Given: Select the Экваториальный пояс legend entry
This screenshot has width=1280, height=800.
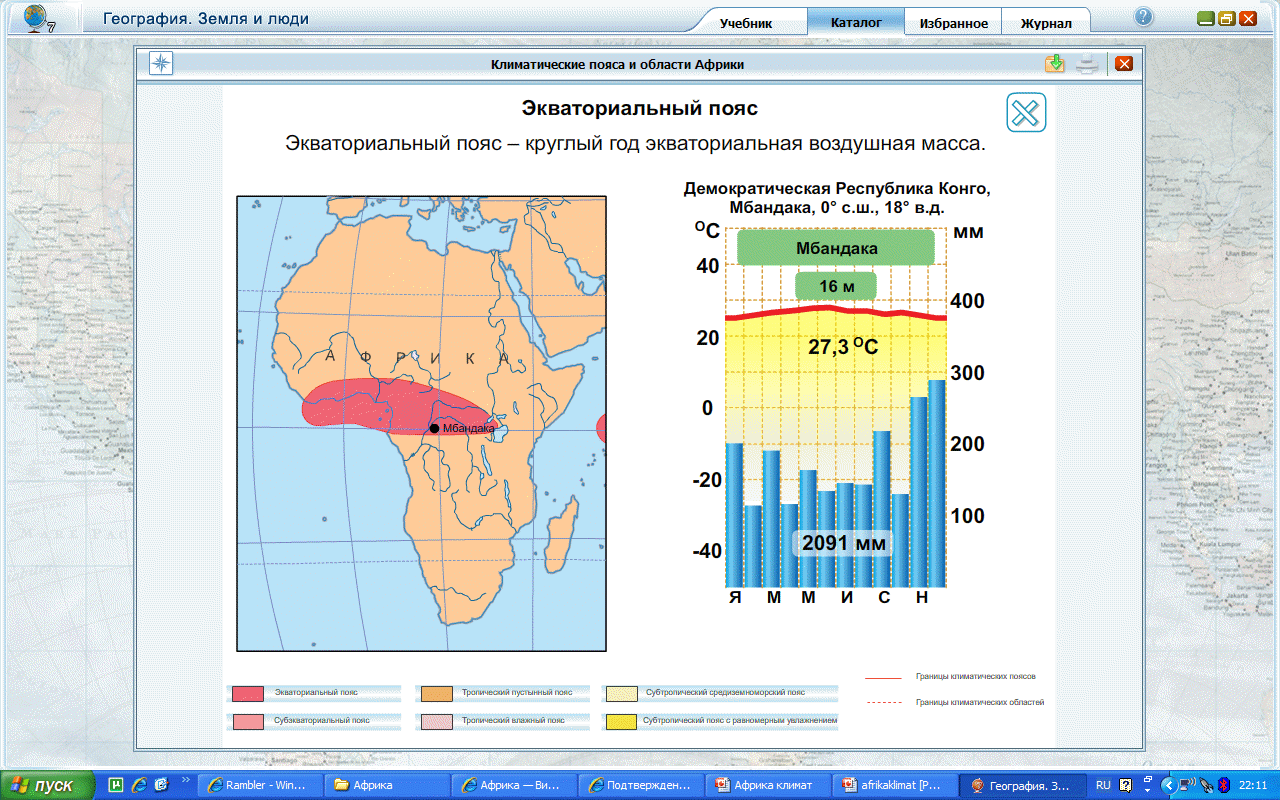Looking at the screenshot, I should click(316, 692).
